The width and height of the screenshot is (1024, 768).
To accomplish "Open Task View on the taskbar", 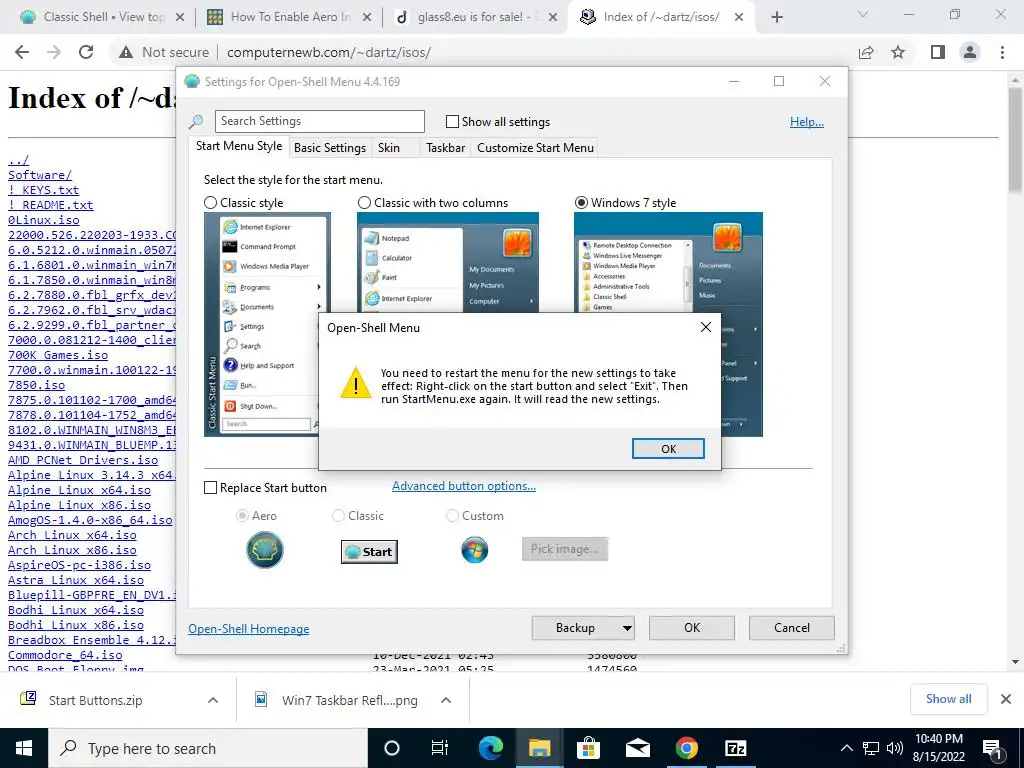I will click(440, 748).
